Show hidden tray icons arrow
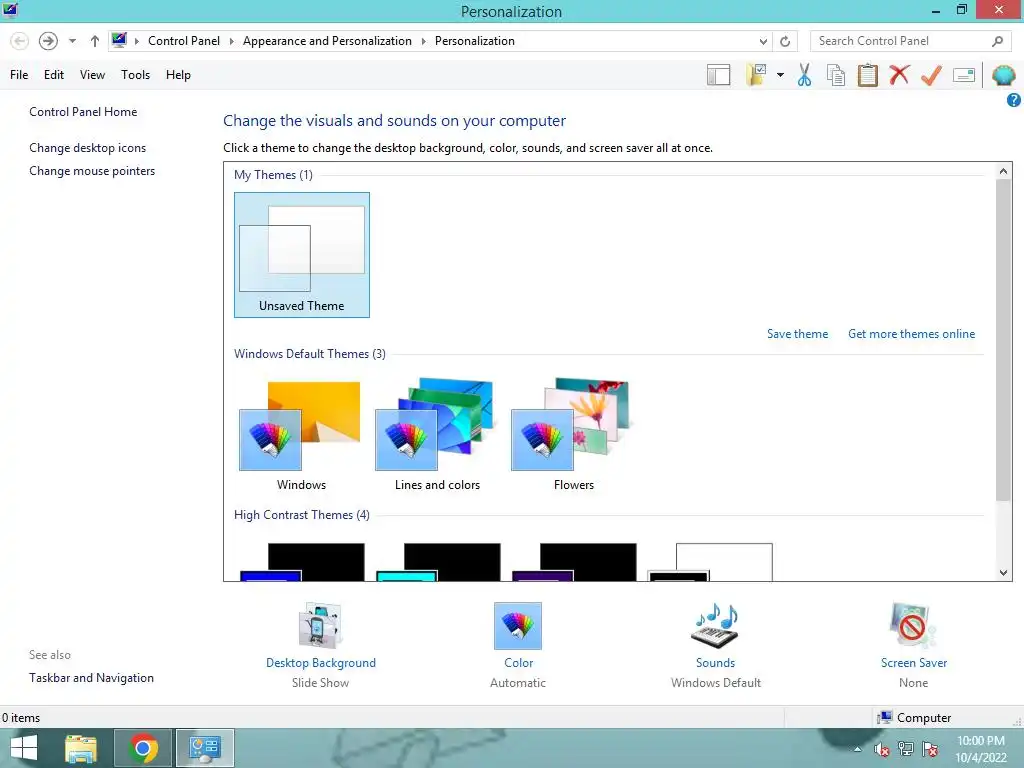The height and width of the screenshot is (768, 1024). pos(857,749)
